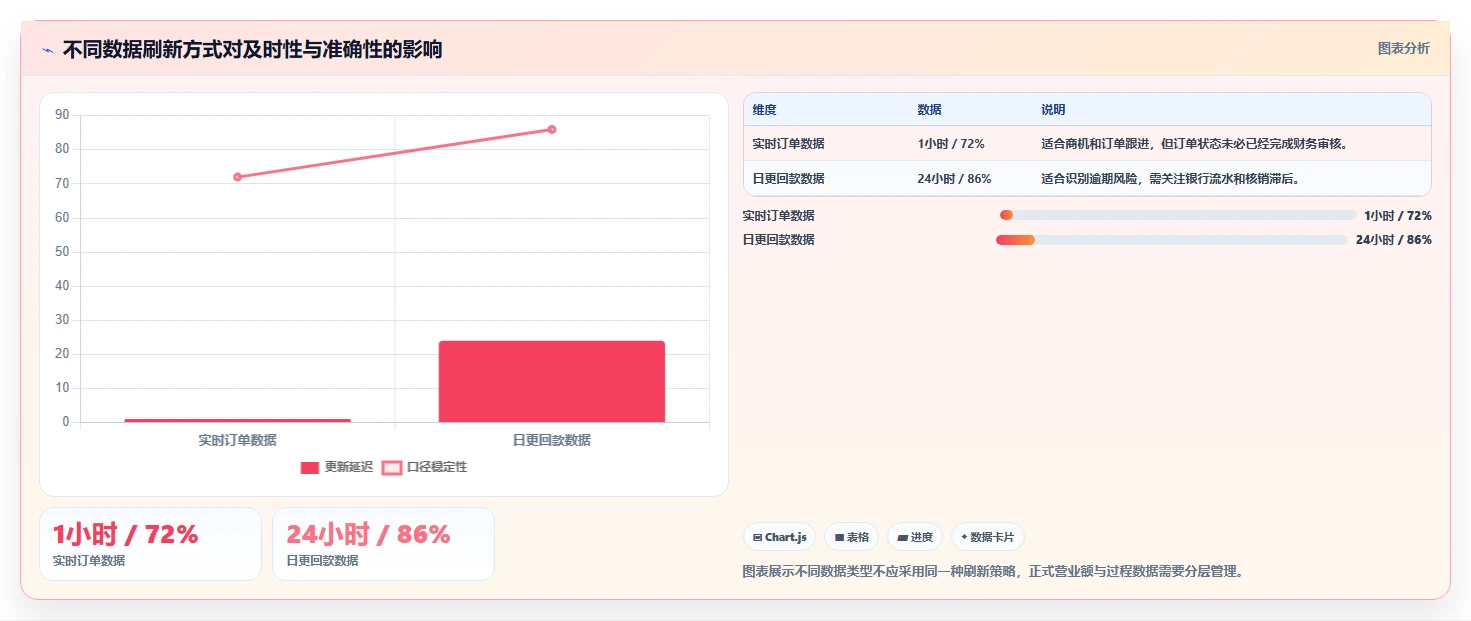The image size is (1471, 621).
Task: Click the 24小时 / 86% progress value
Action: tap(1394, 239)
